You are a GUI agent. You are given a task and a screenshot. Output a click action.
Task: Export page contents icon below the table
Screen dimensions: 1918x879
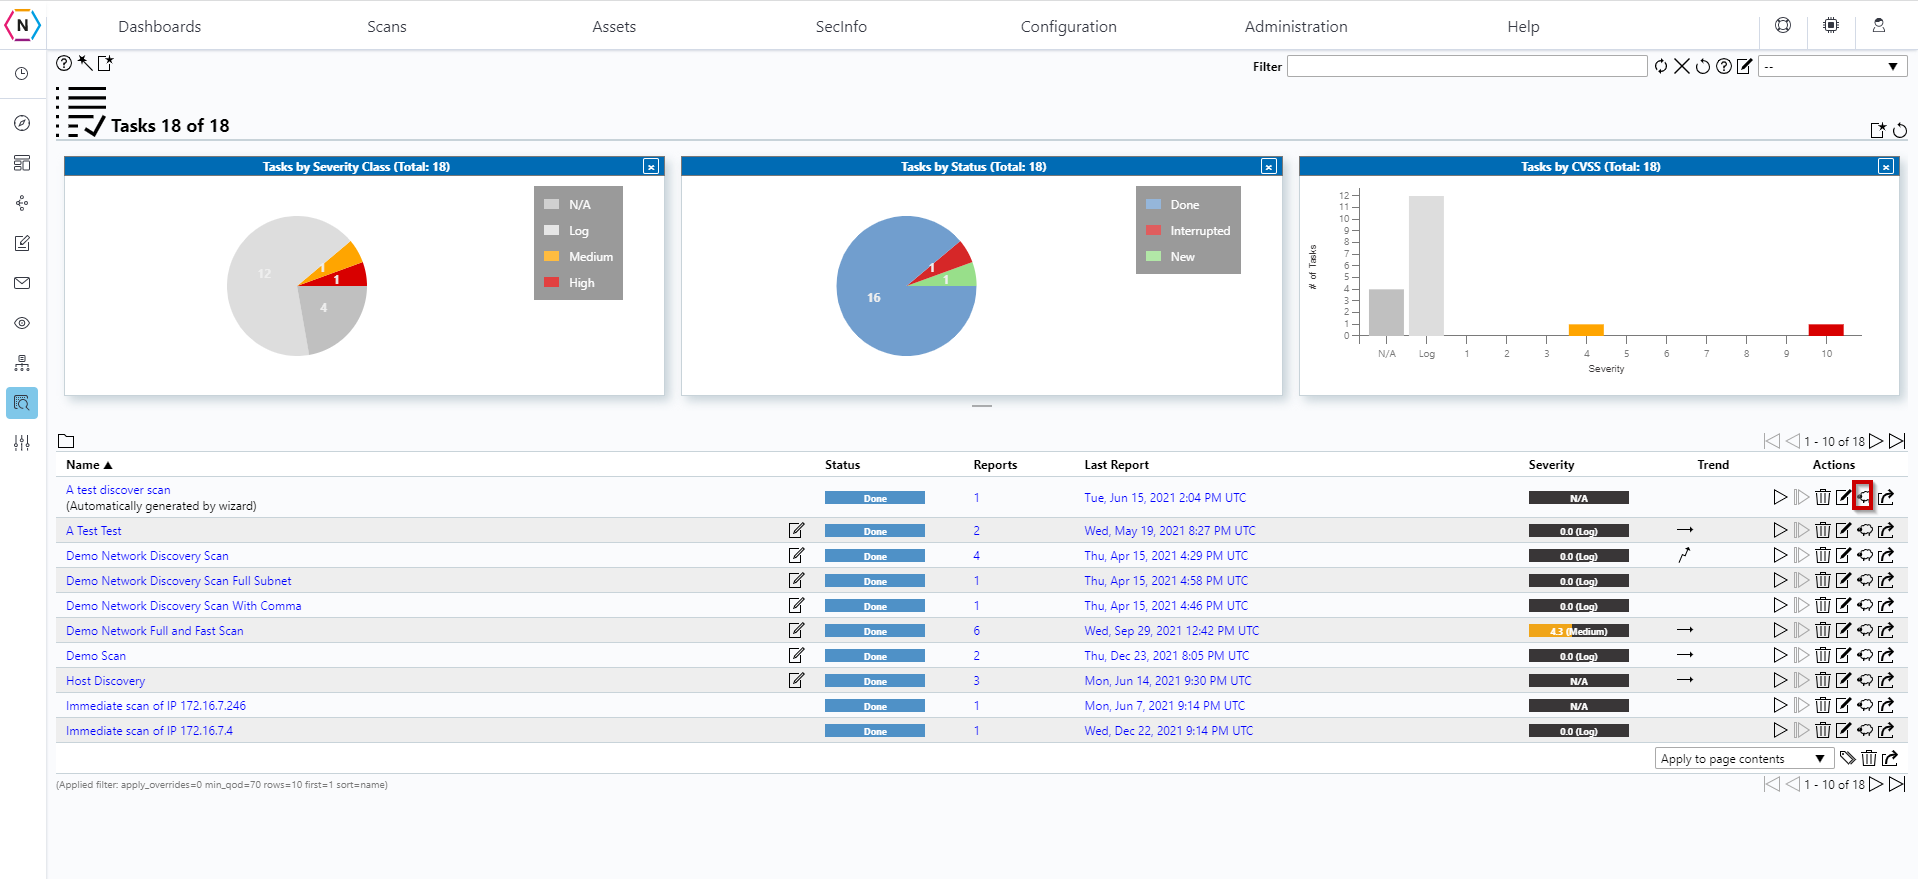(1890, 758)
